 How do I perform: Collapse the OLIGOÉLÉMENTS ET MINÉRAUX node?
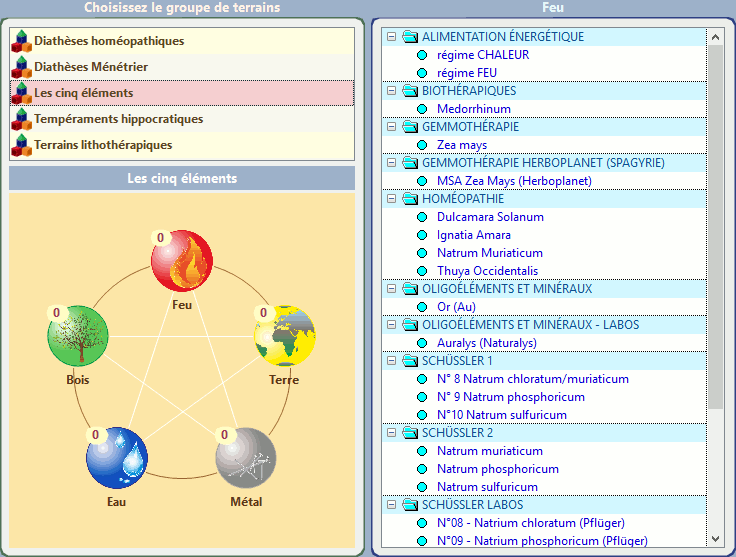click(391, 289)
